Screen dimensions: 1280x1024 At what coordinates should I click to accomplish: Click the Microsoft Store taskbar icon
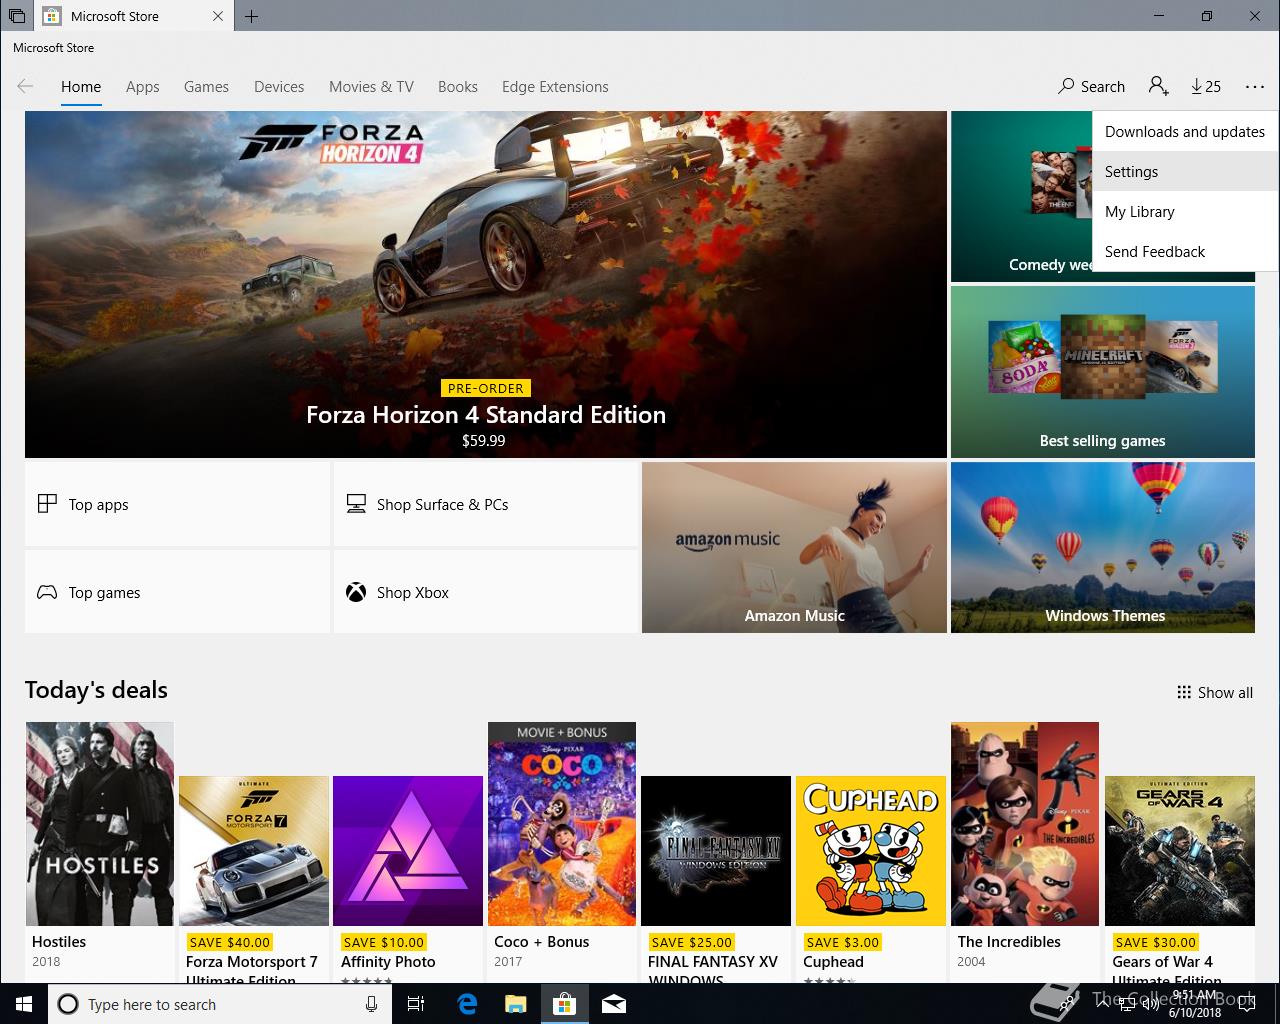click(x=564, y=1004)
